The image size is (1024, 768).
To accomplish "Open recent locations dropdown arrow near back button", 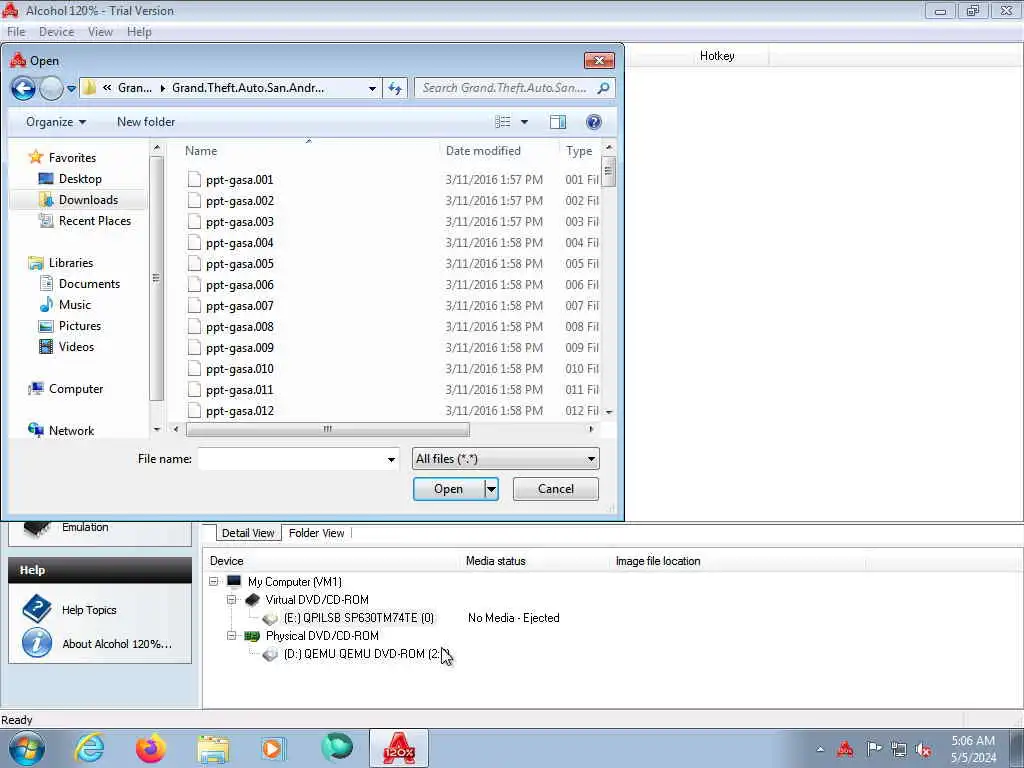I will tap(71, 88).
